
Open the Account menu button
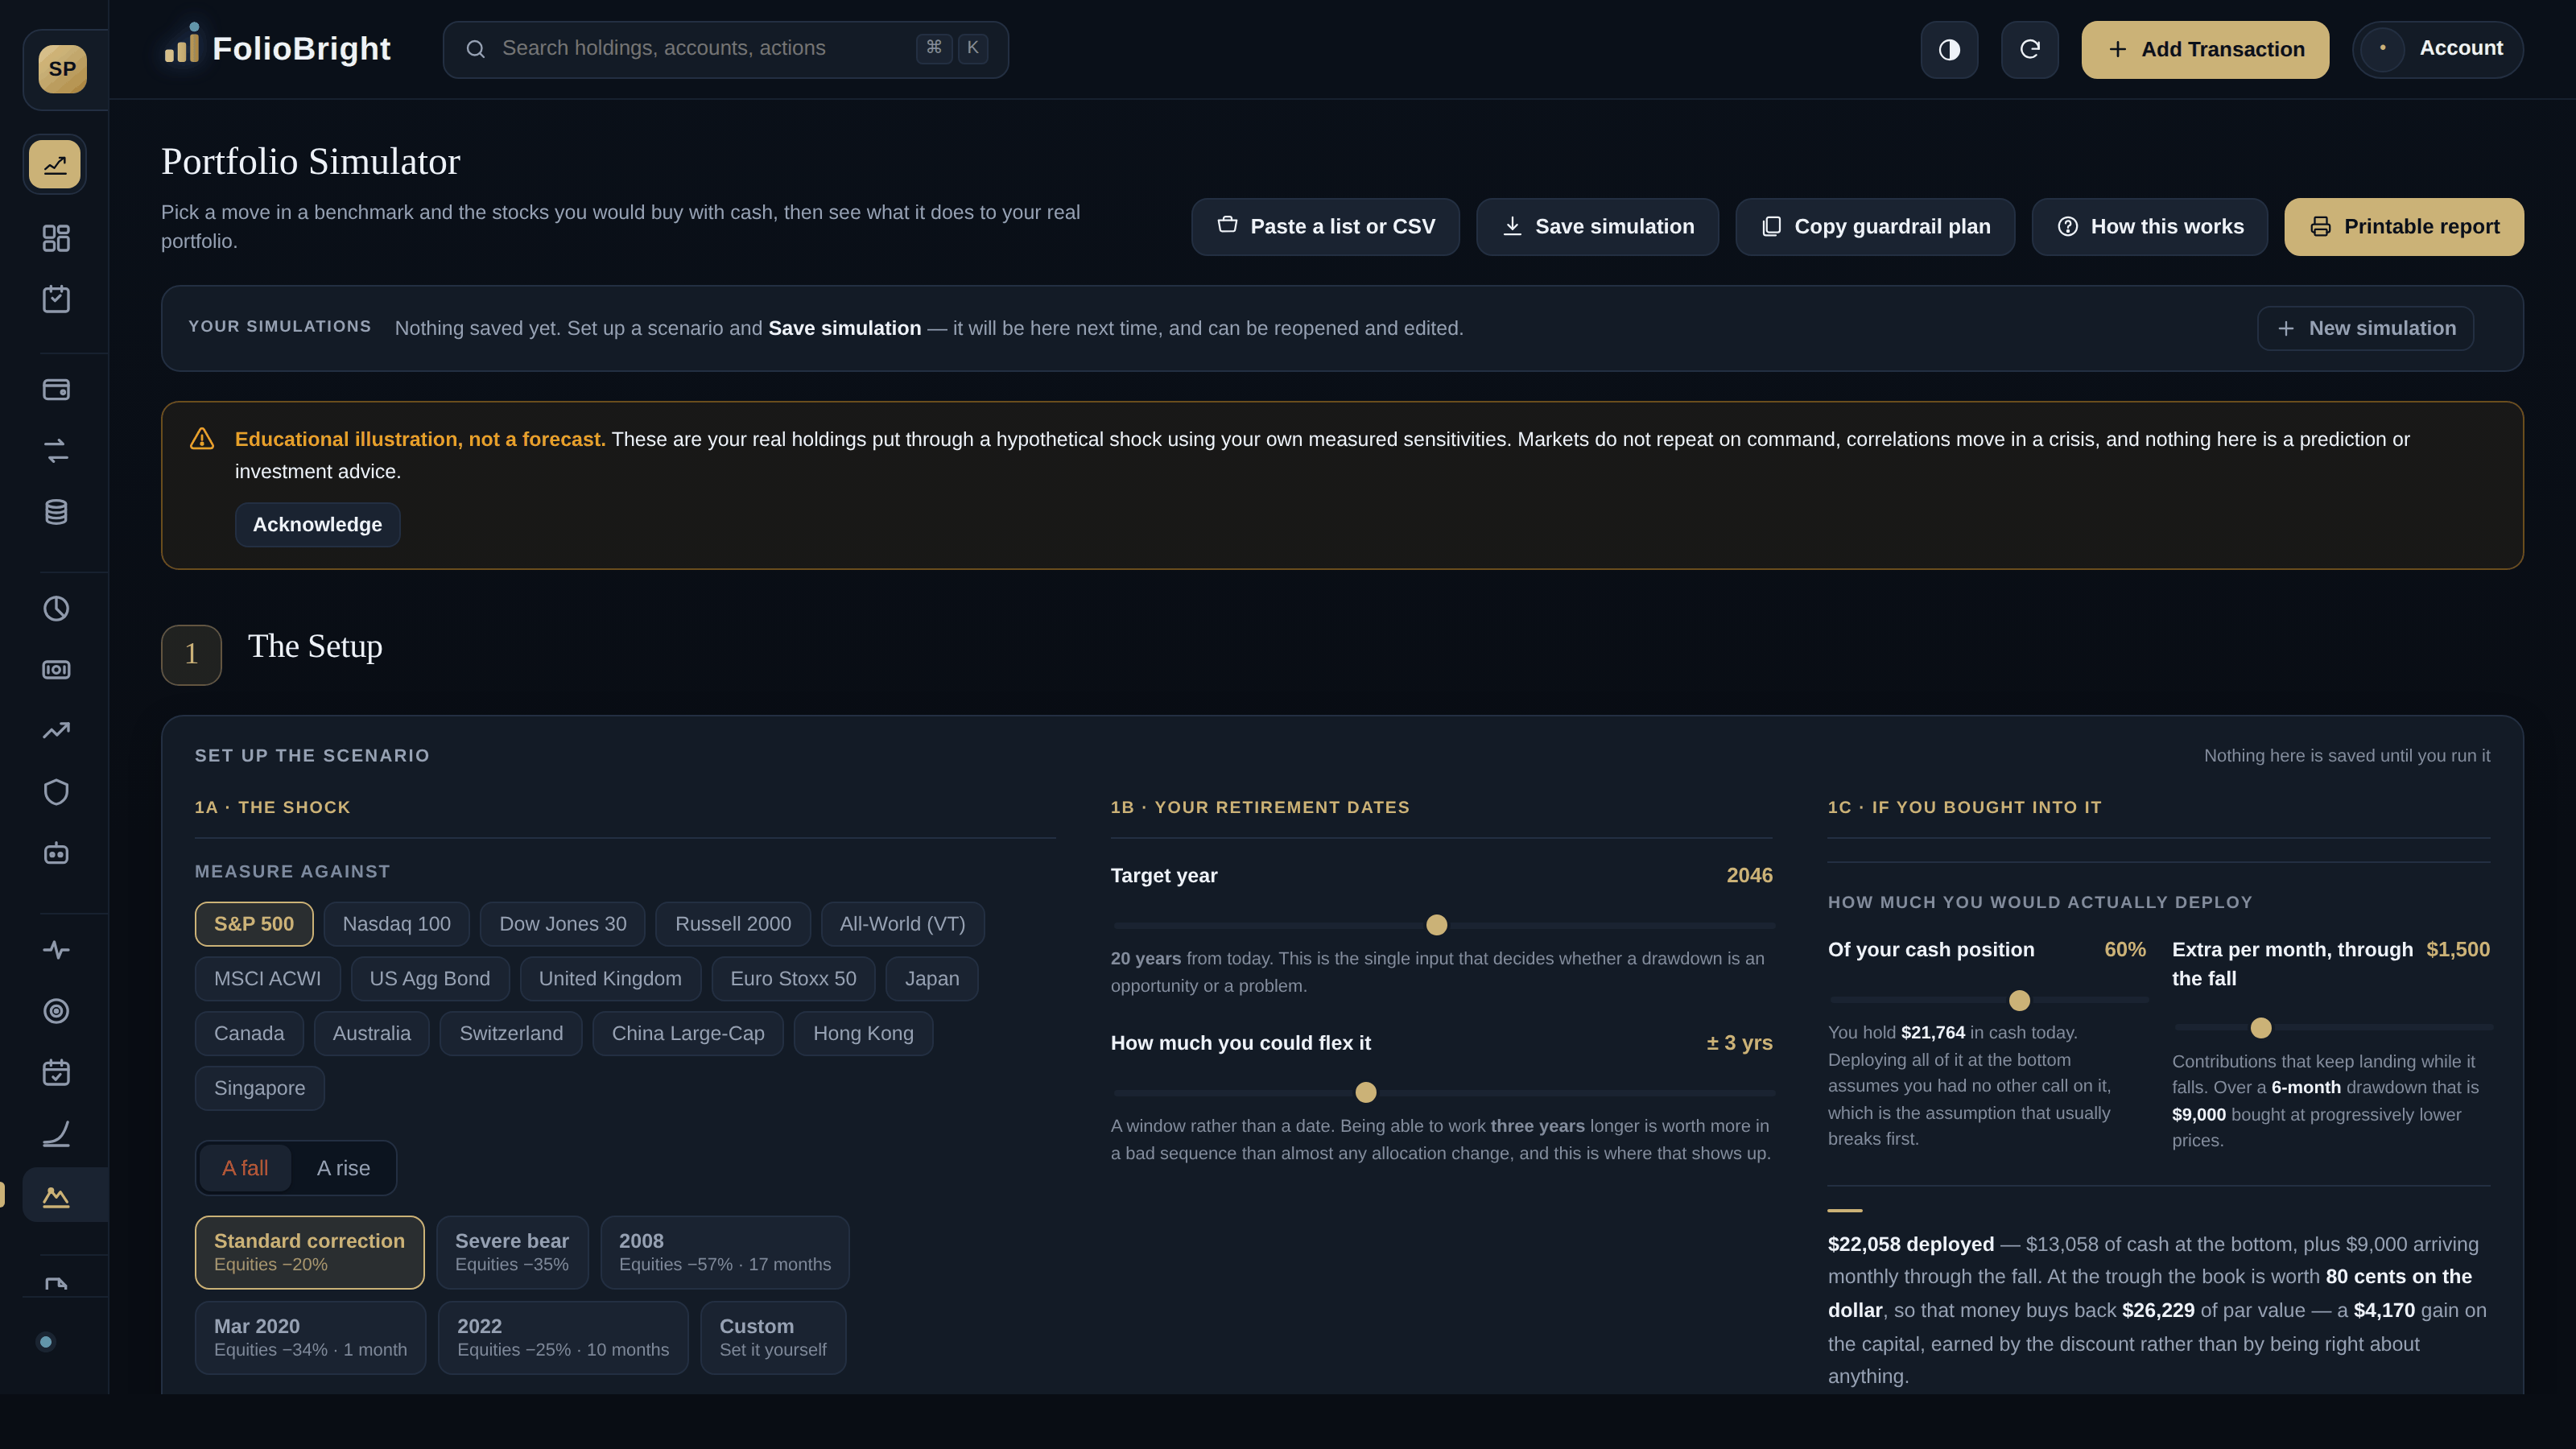[x=2437, y=49]
